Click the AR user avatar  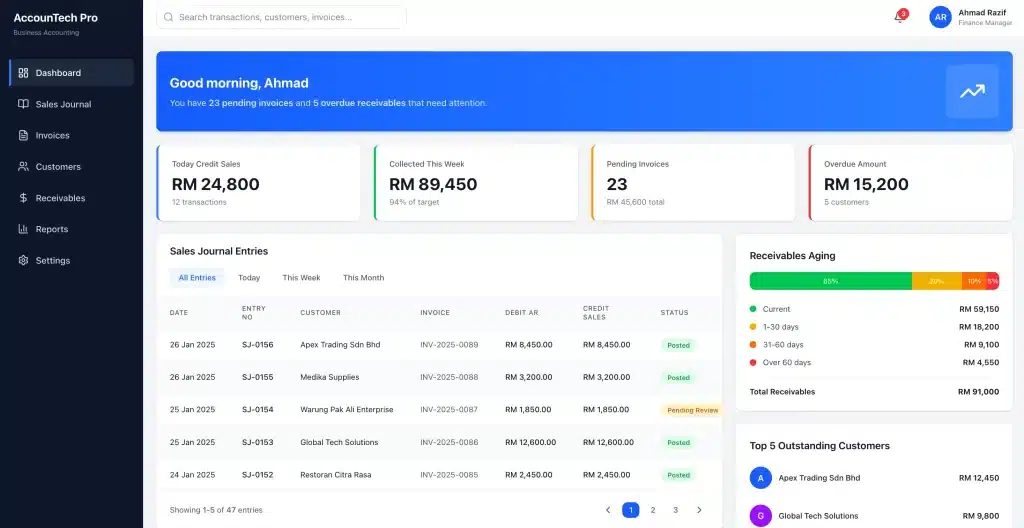(x=940, y=17)
